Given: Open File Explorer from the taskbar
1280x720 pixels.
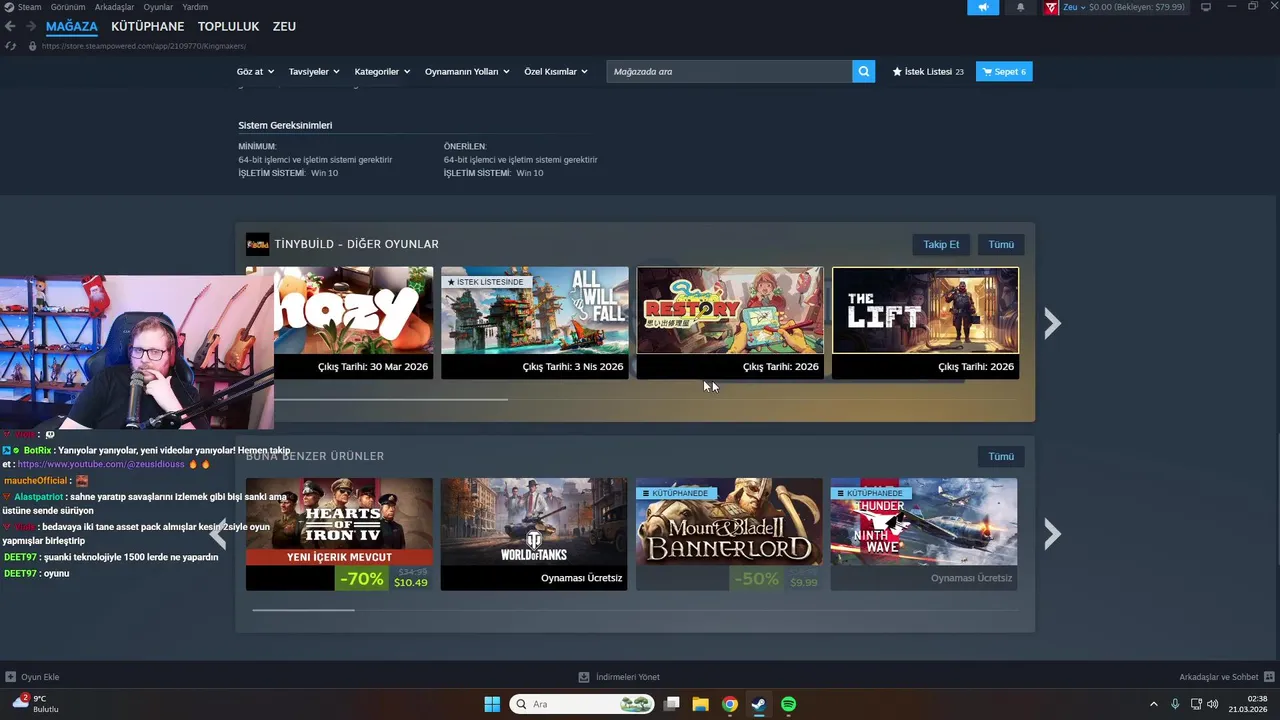Looking at the screenshot, I should pyautogui.click(x=701, y=704).
